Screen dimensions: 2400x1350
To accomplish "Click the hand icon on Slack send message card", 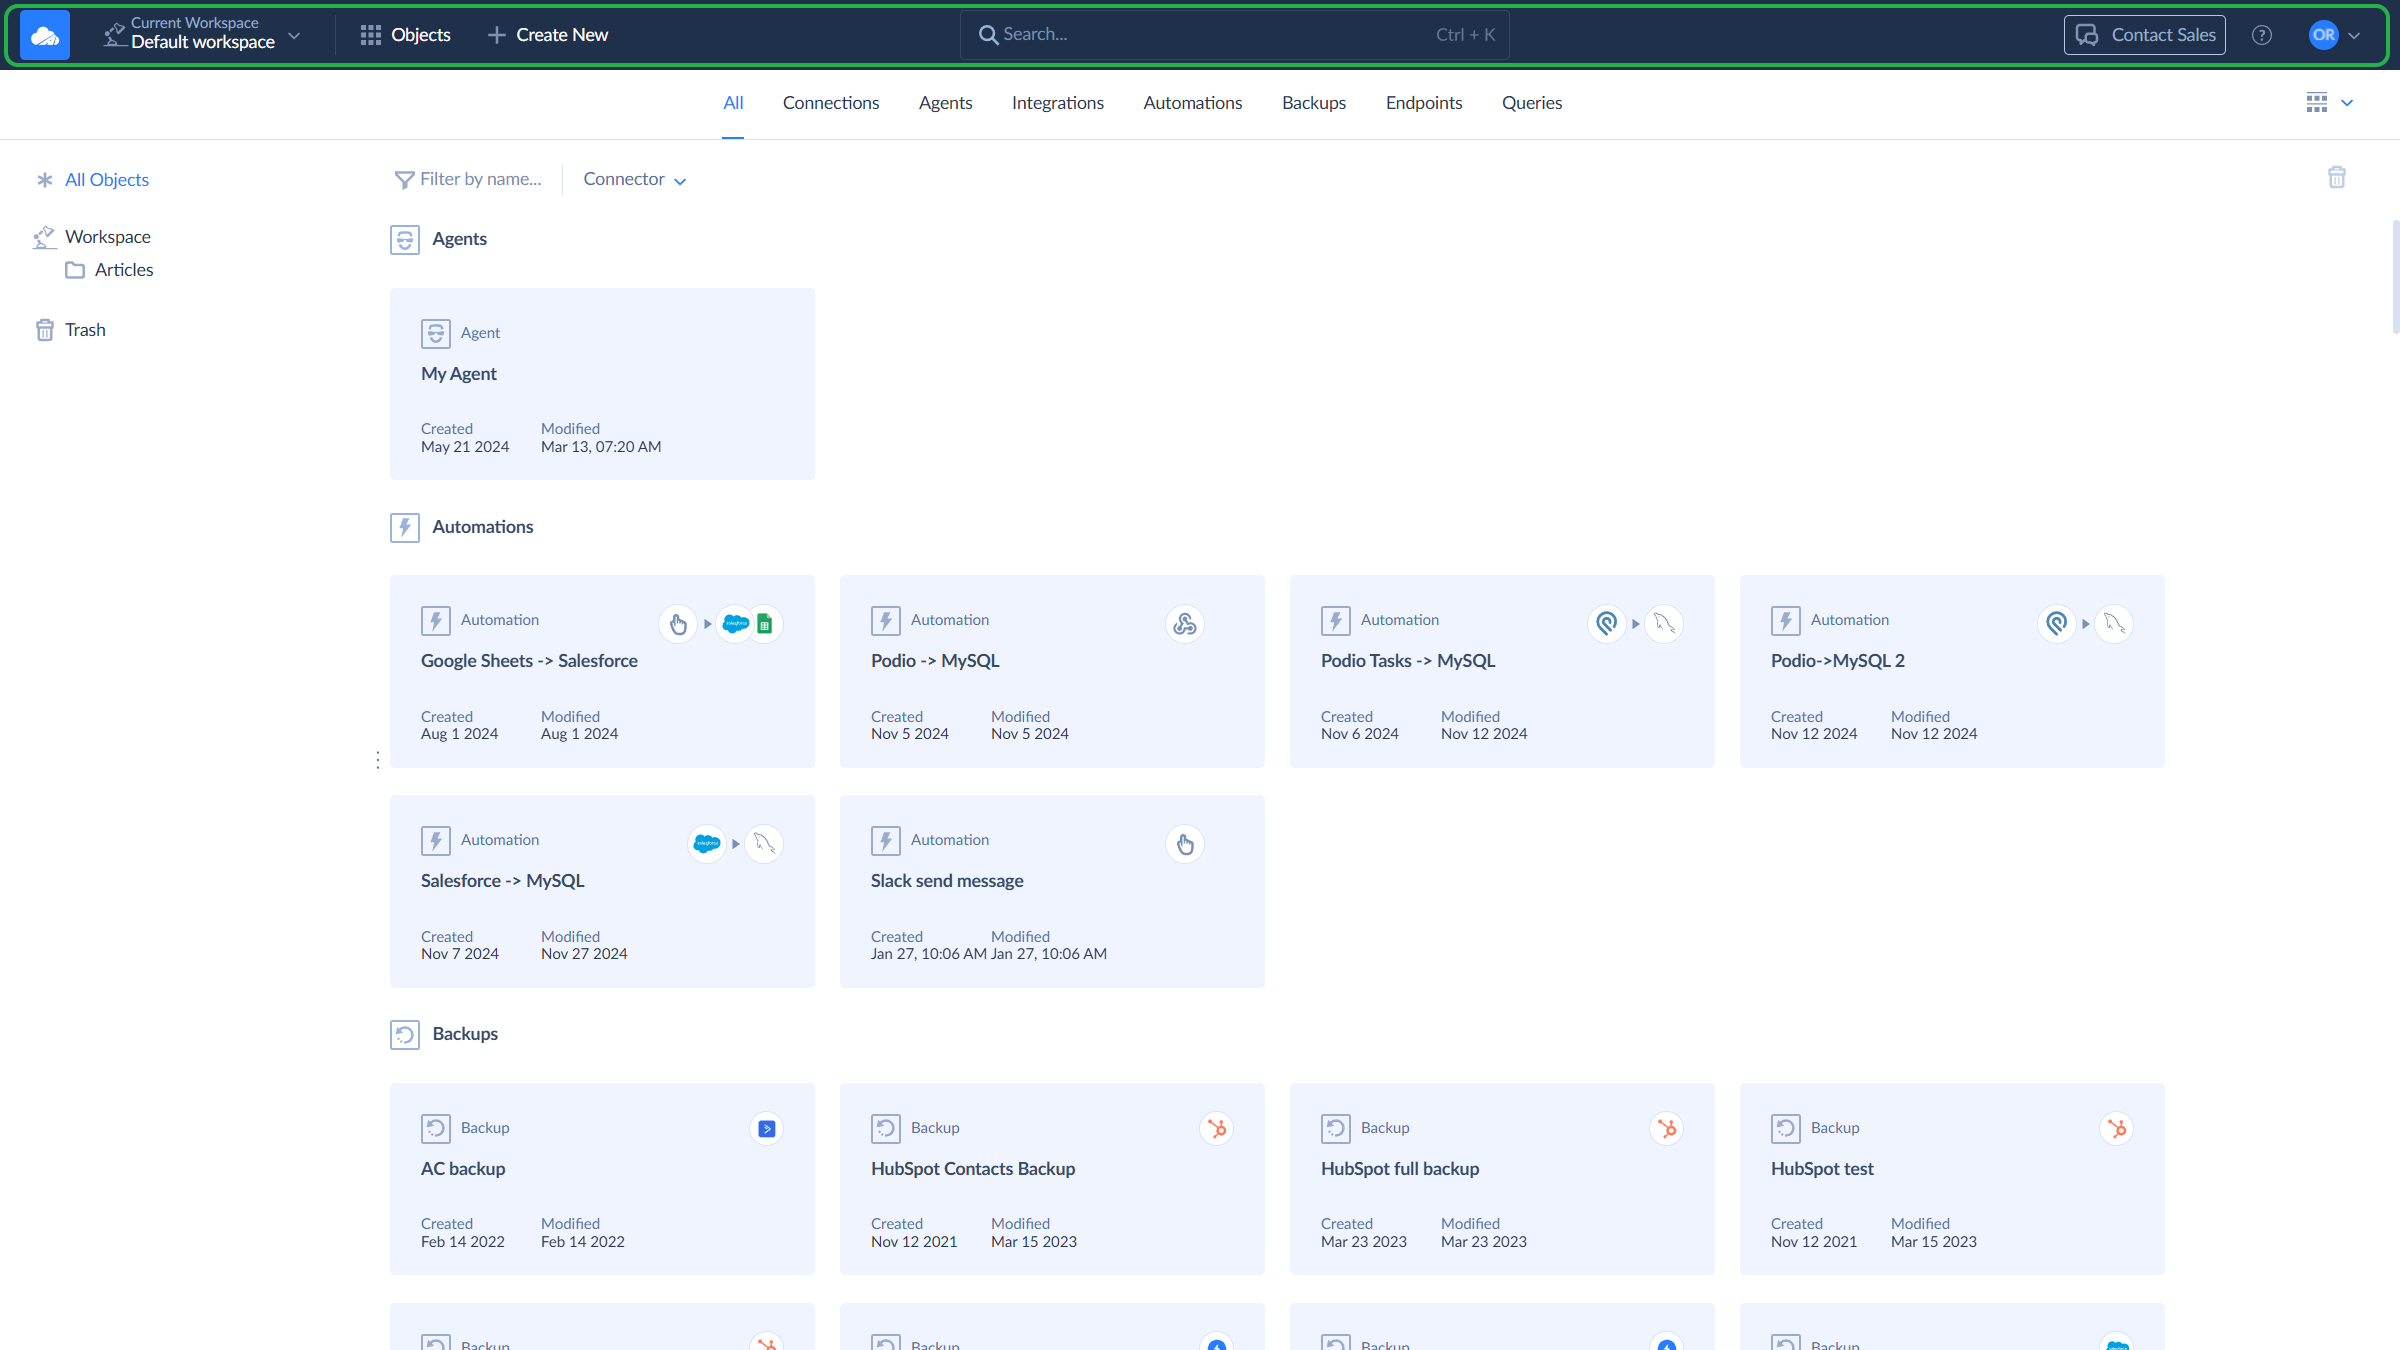I will tap(1185, 844).
